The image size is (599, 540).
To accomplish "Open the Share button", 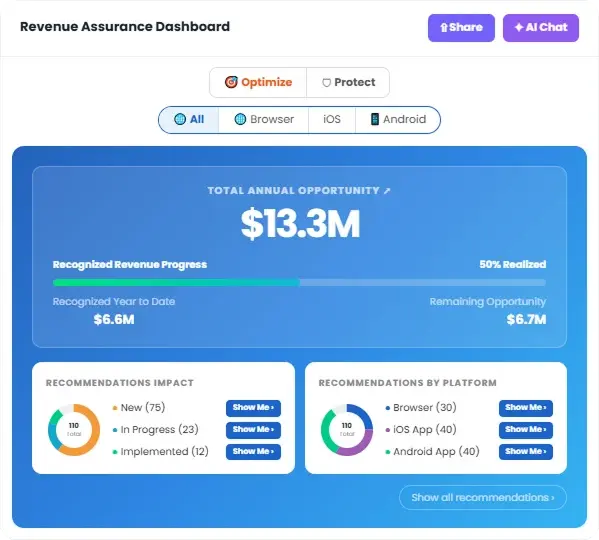I will click(x=461, y=28).
